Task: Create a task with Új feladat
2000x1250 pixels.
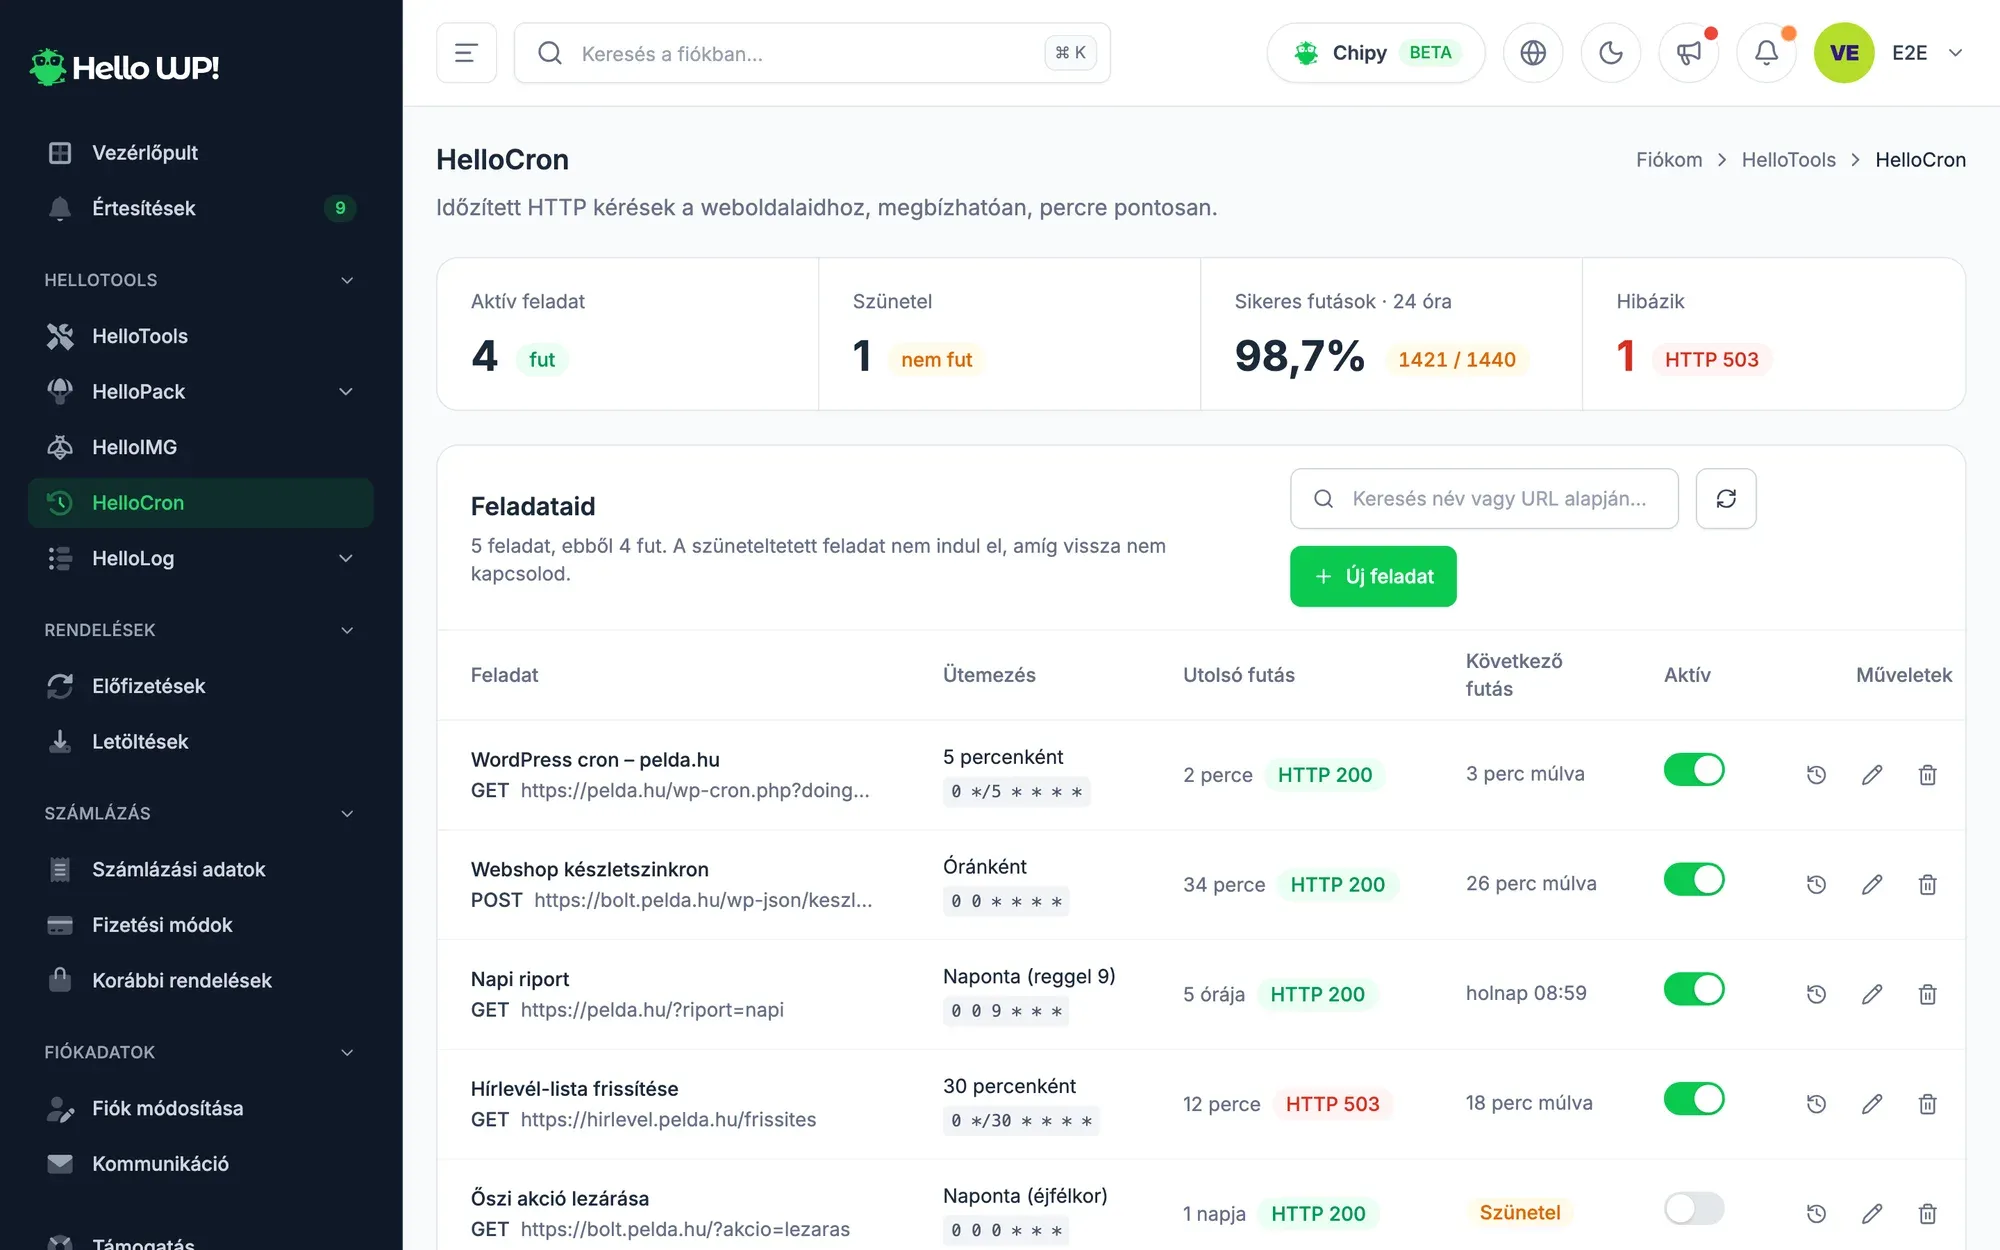Action: 1373,576
